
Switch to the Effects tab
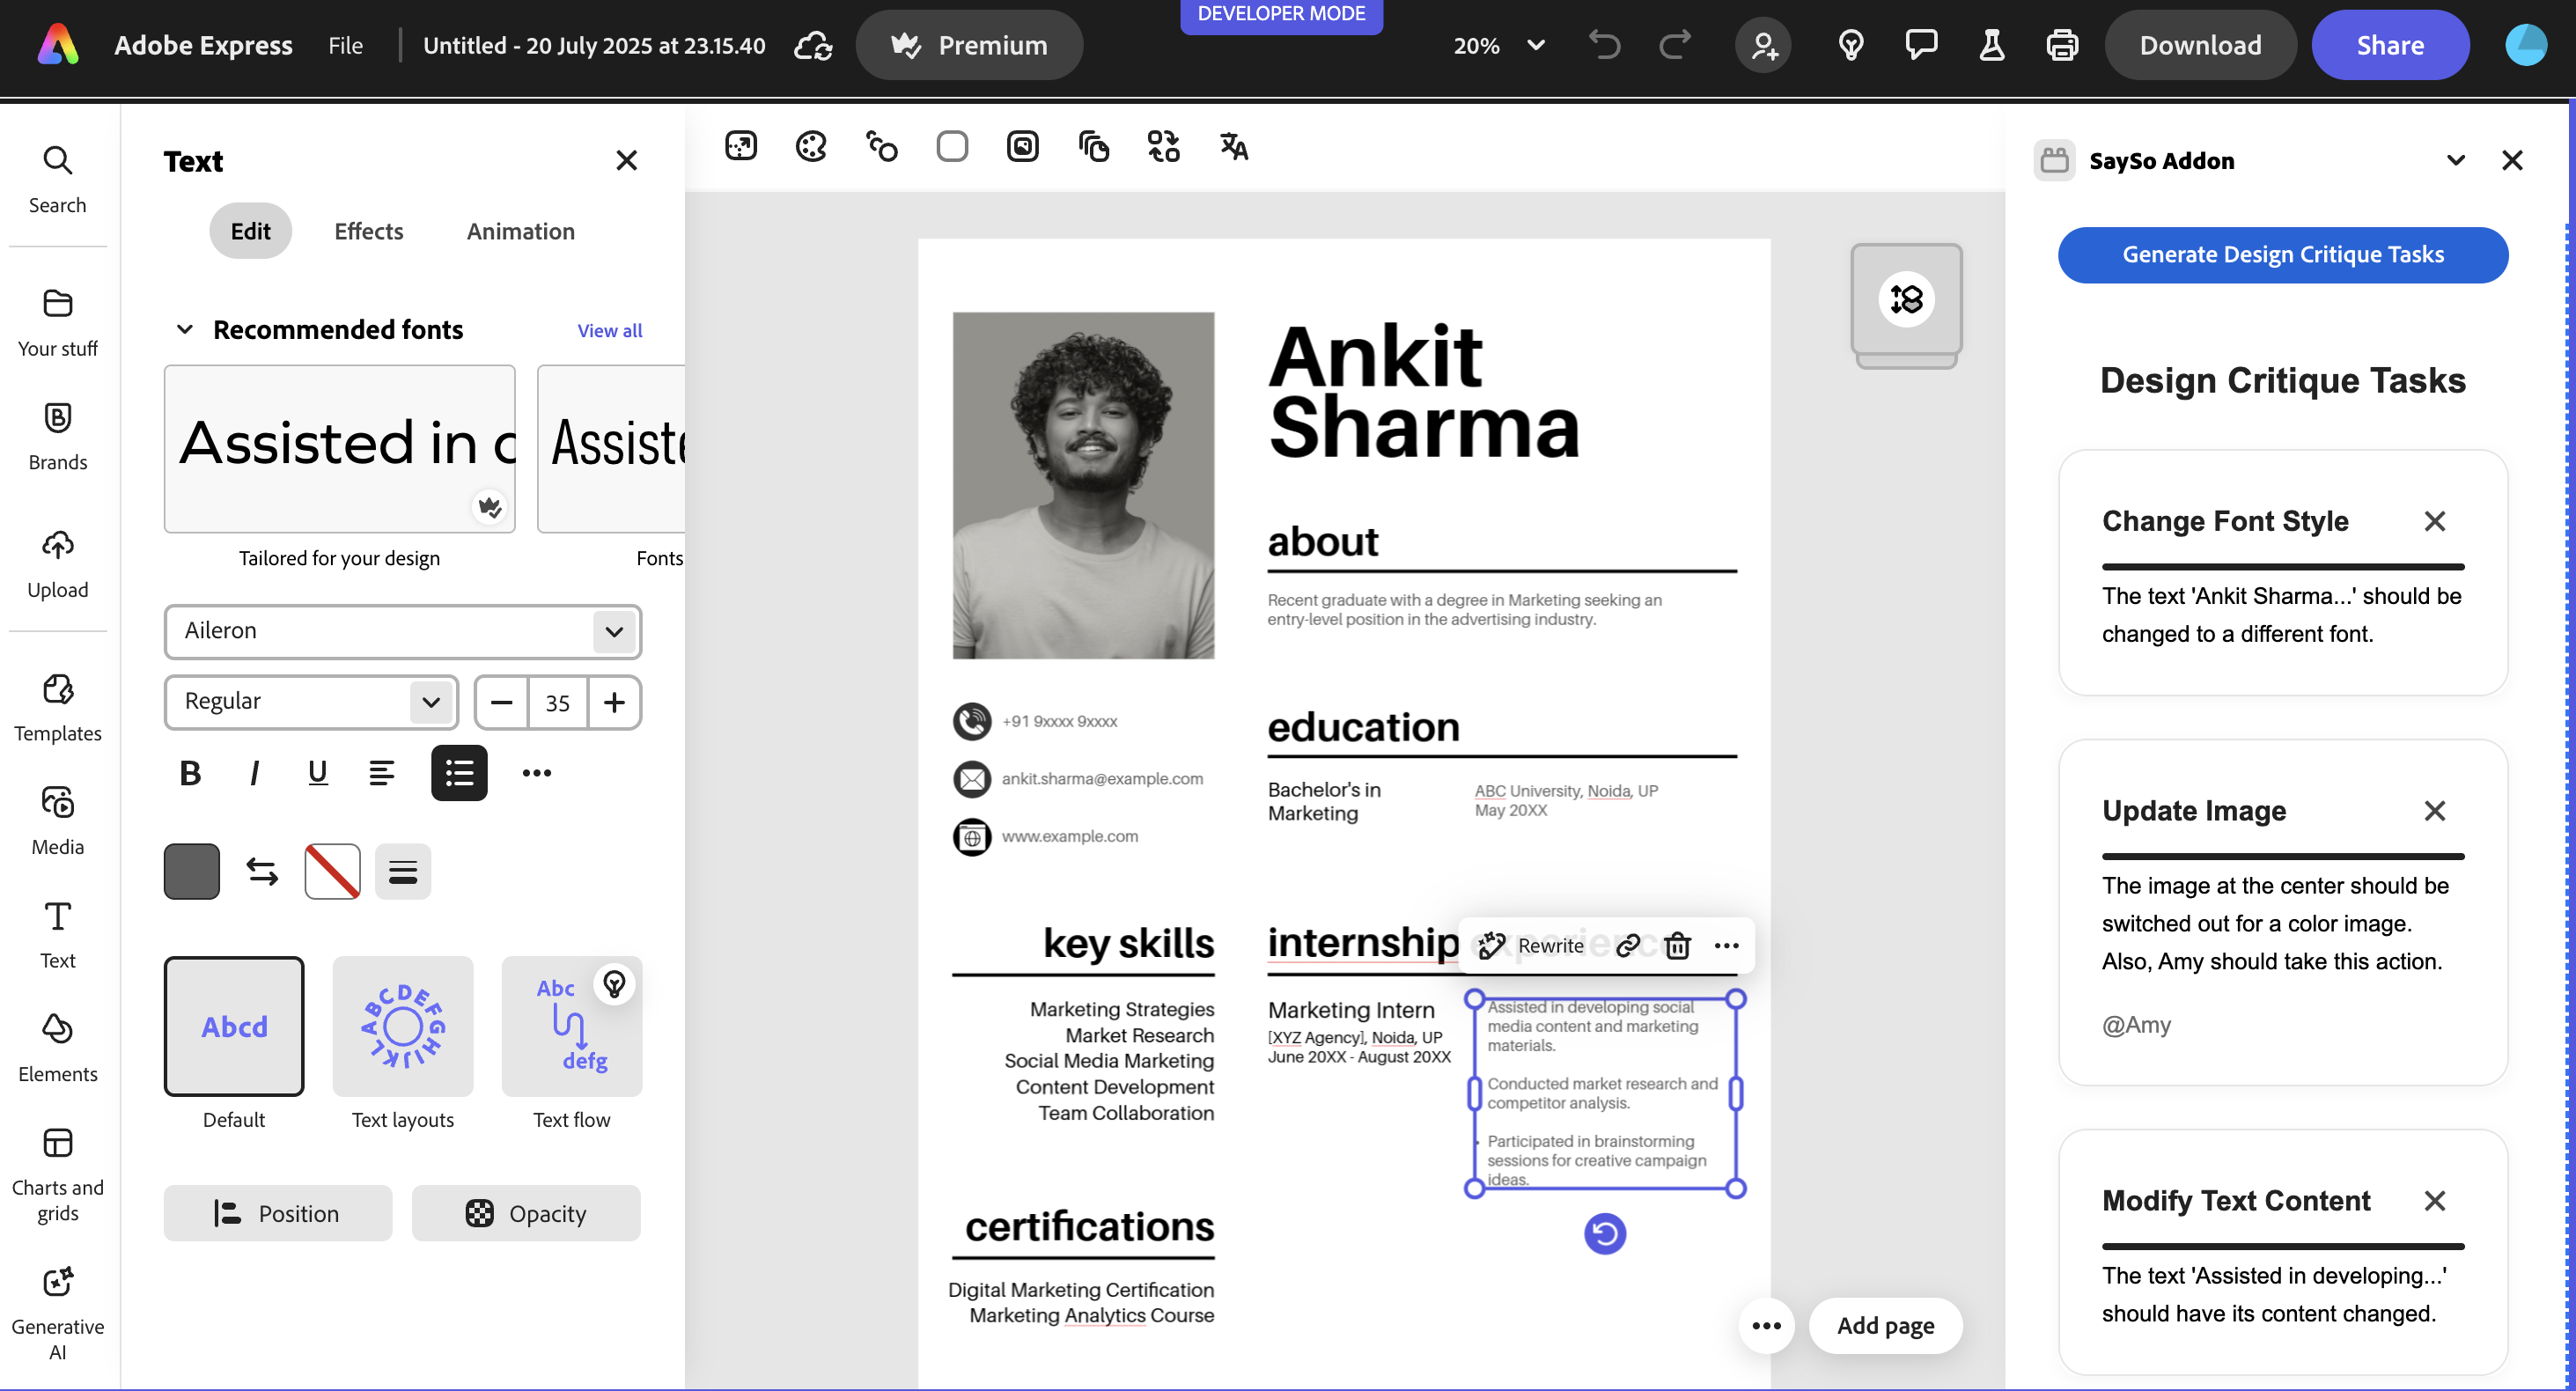pyautogui.click(x=368, y=231)
